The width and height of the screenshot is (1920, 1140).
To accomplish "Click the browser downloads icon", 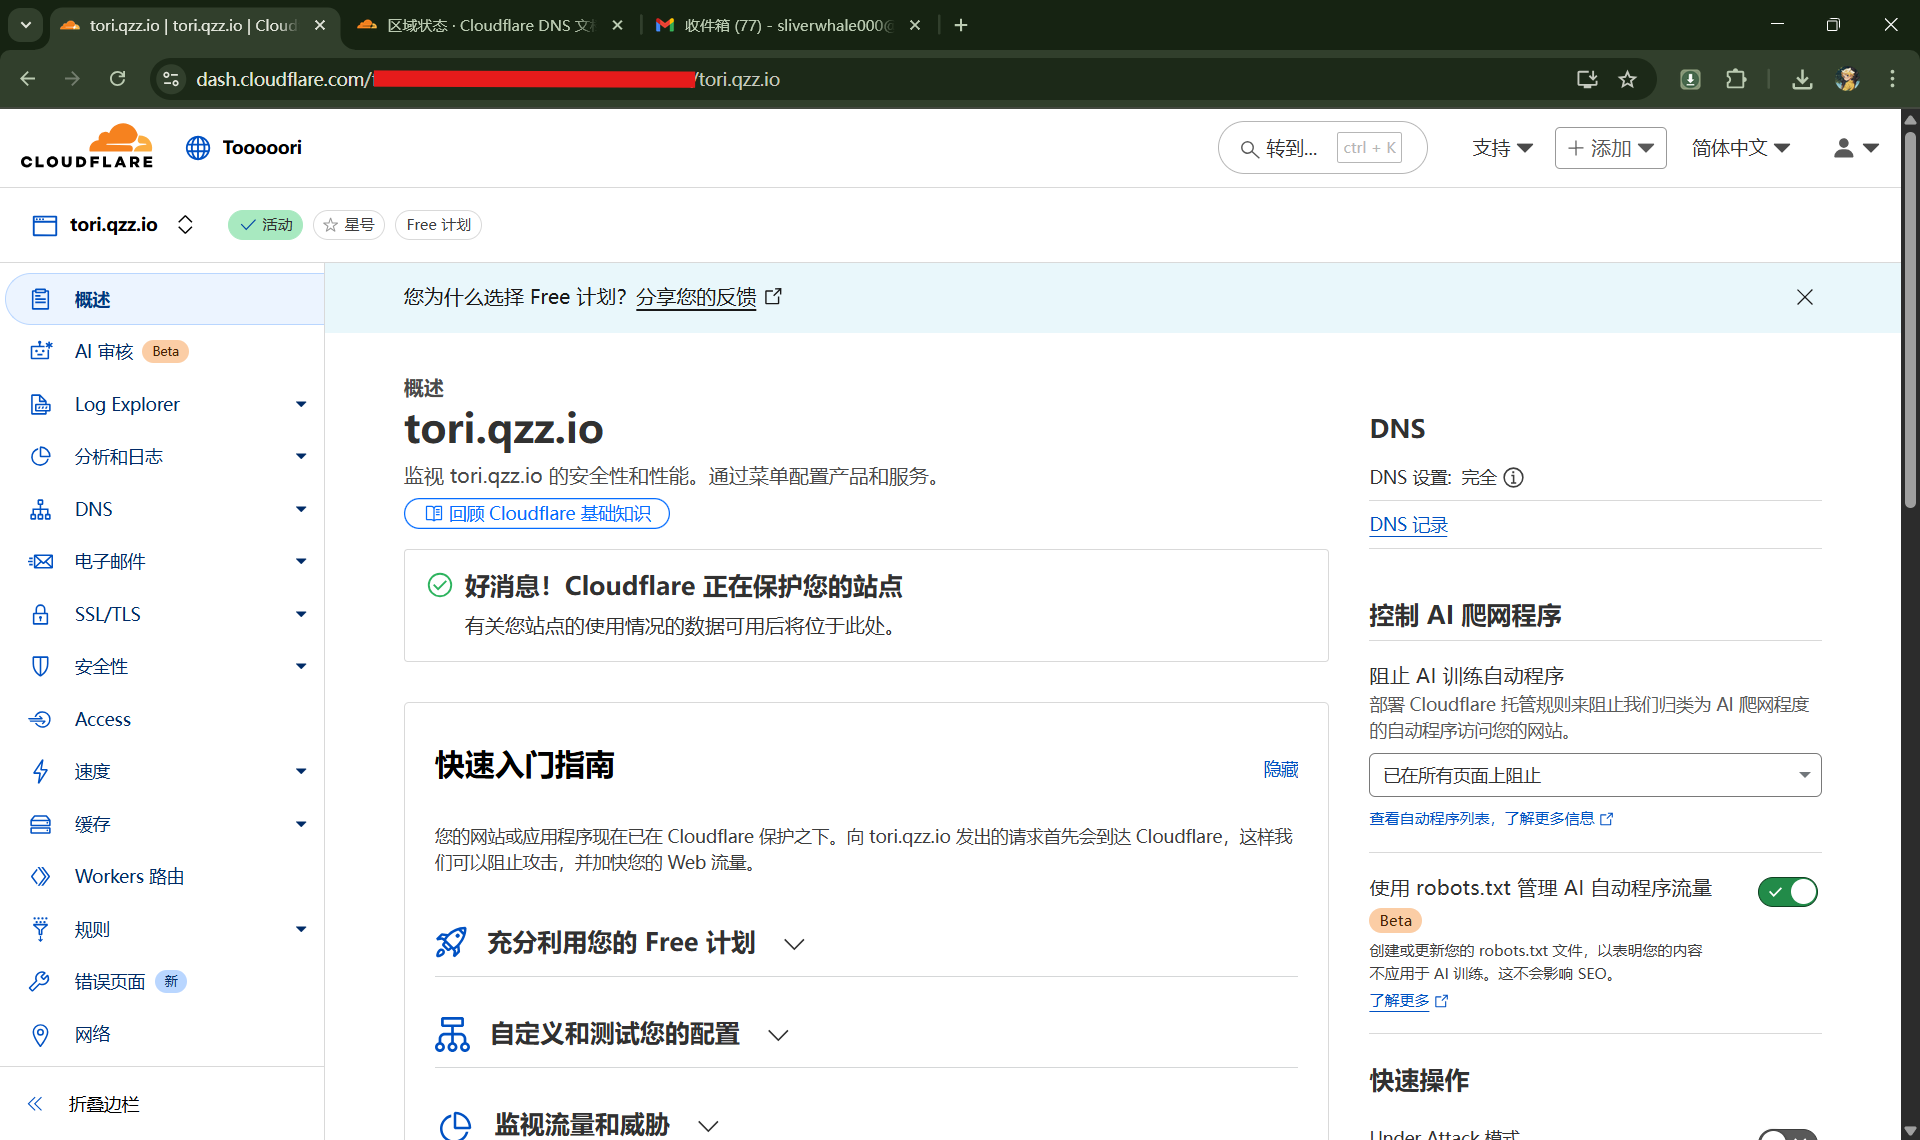I will [1802, 79].
